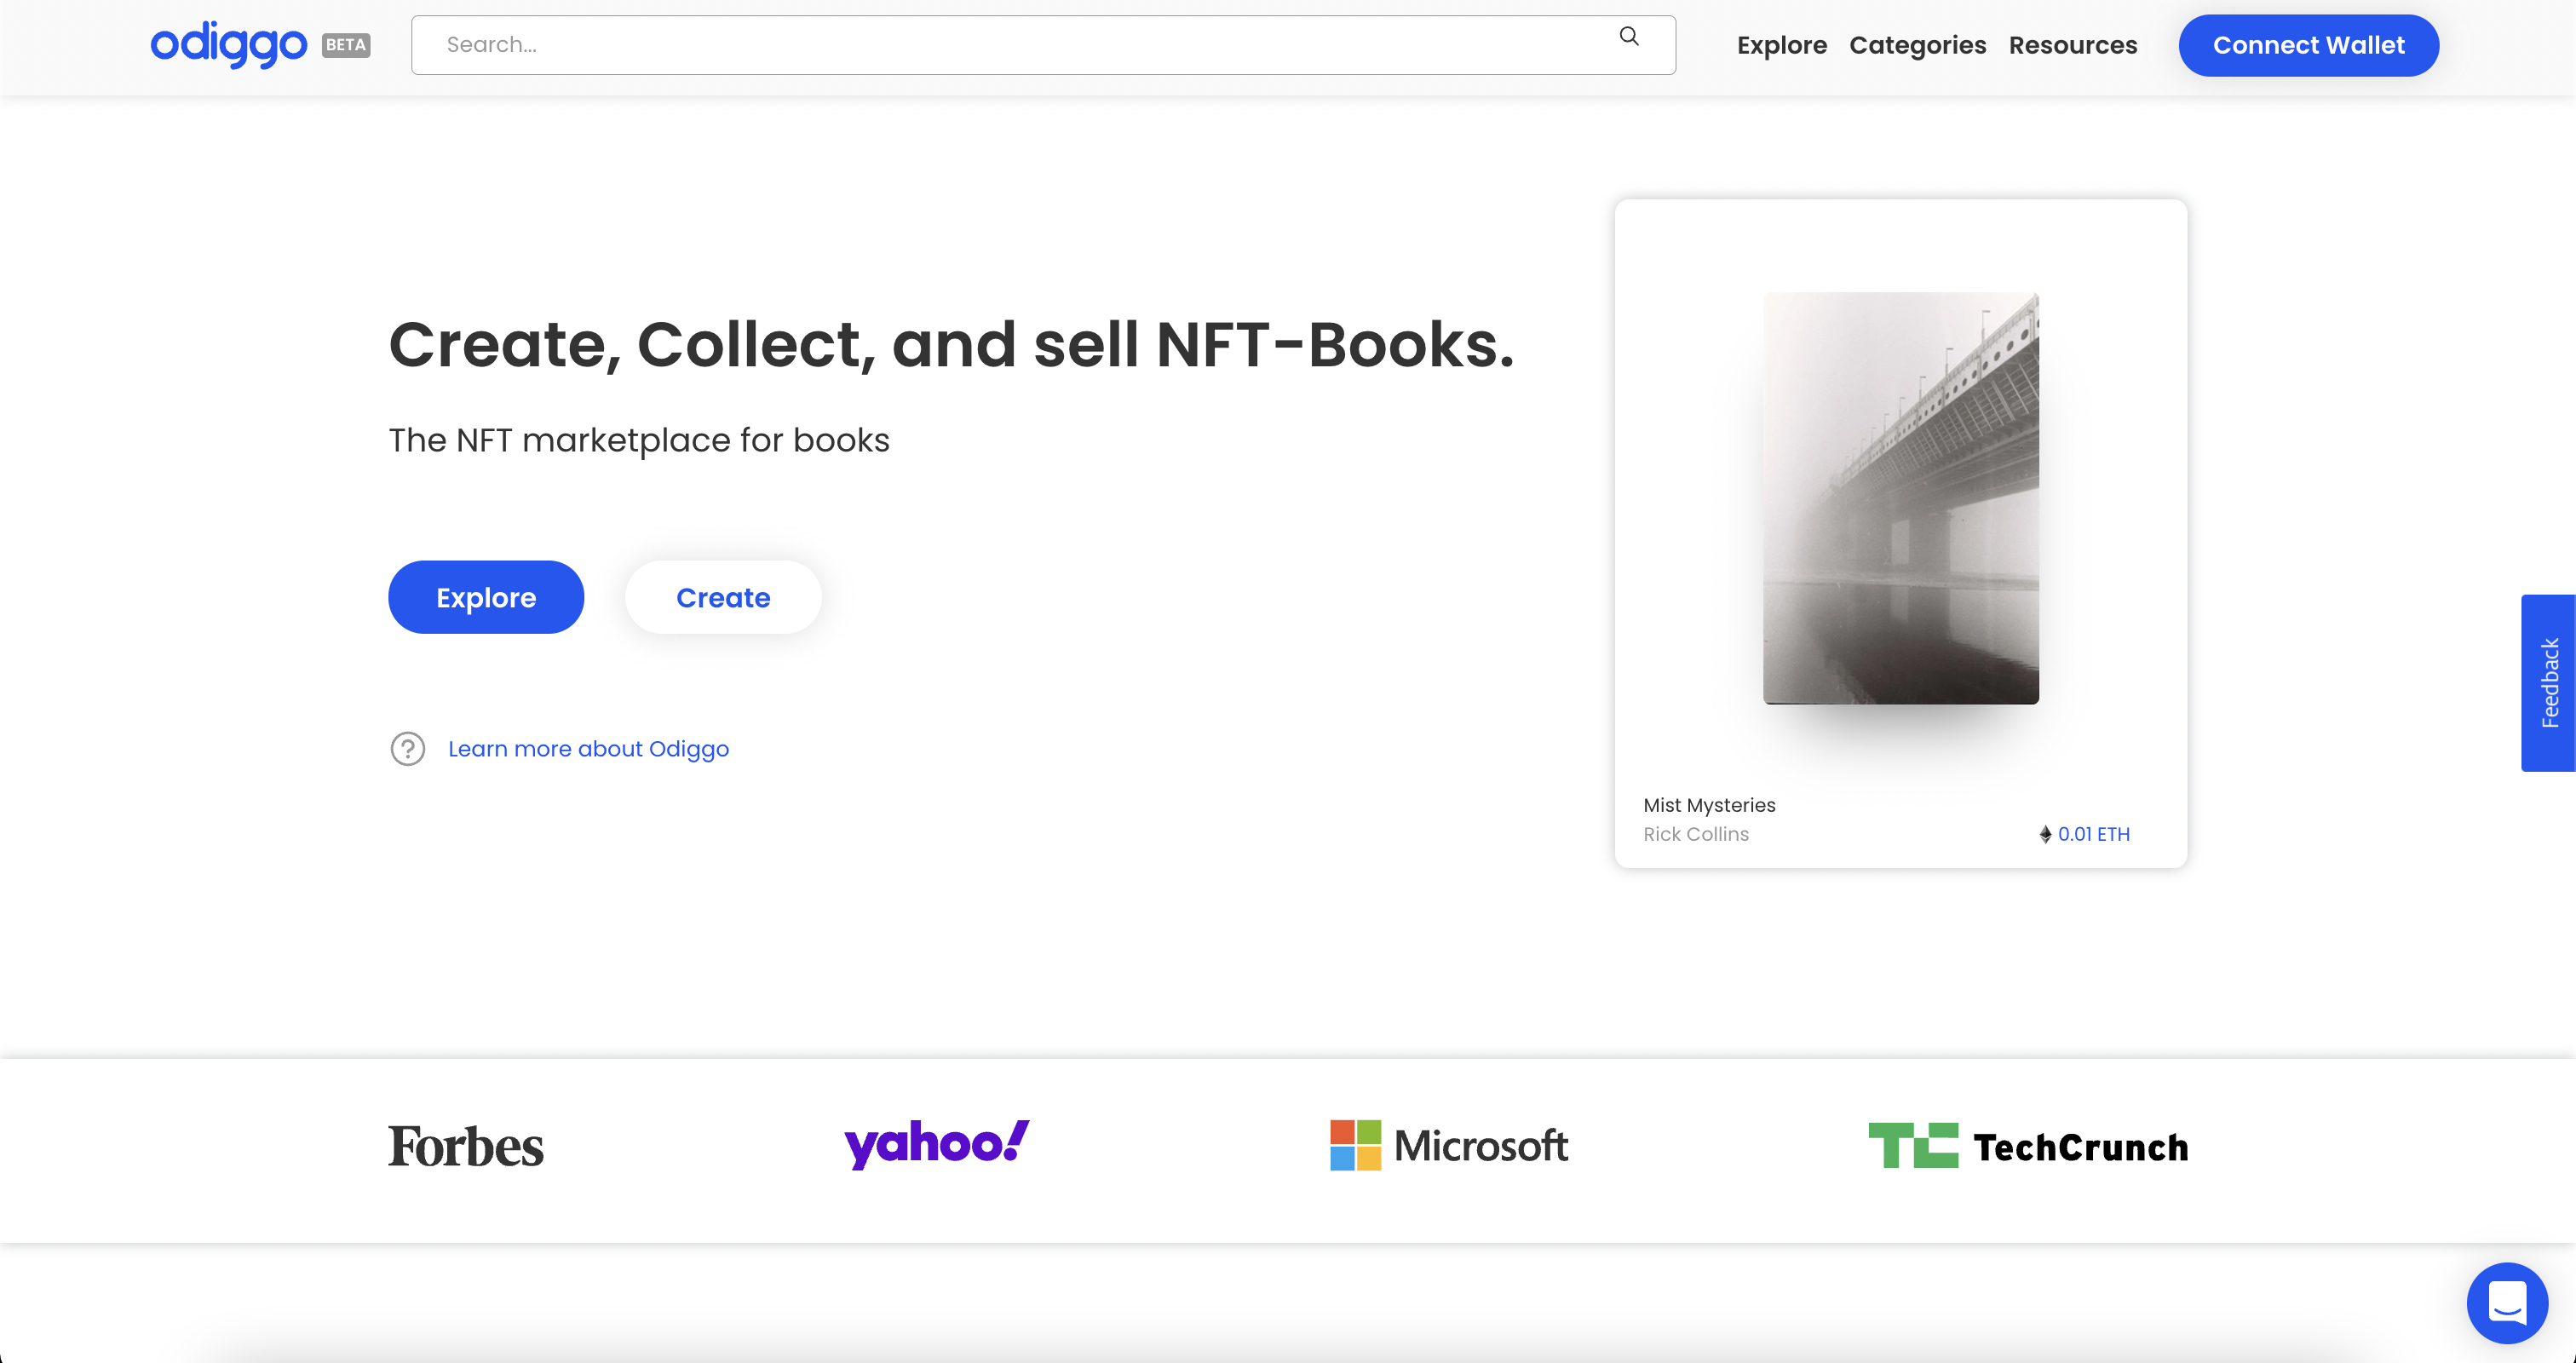The width and height of the screenshot is (2576, 1363).
Task: Click the question mark help icon
Action: pos(407,749)
